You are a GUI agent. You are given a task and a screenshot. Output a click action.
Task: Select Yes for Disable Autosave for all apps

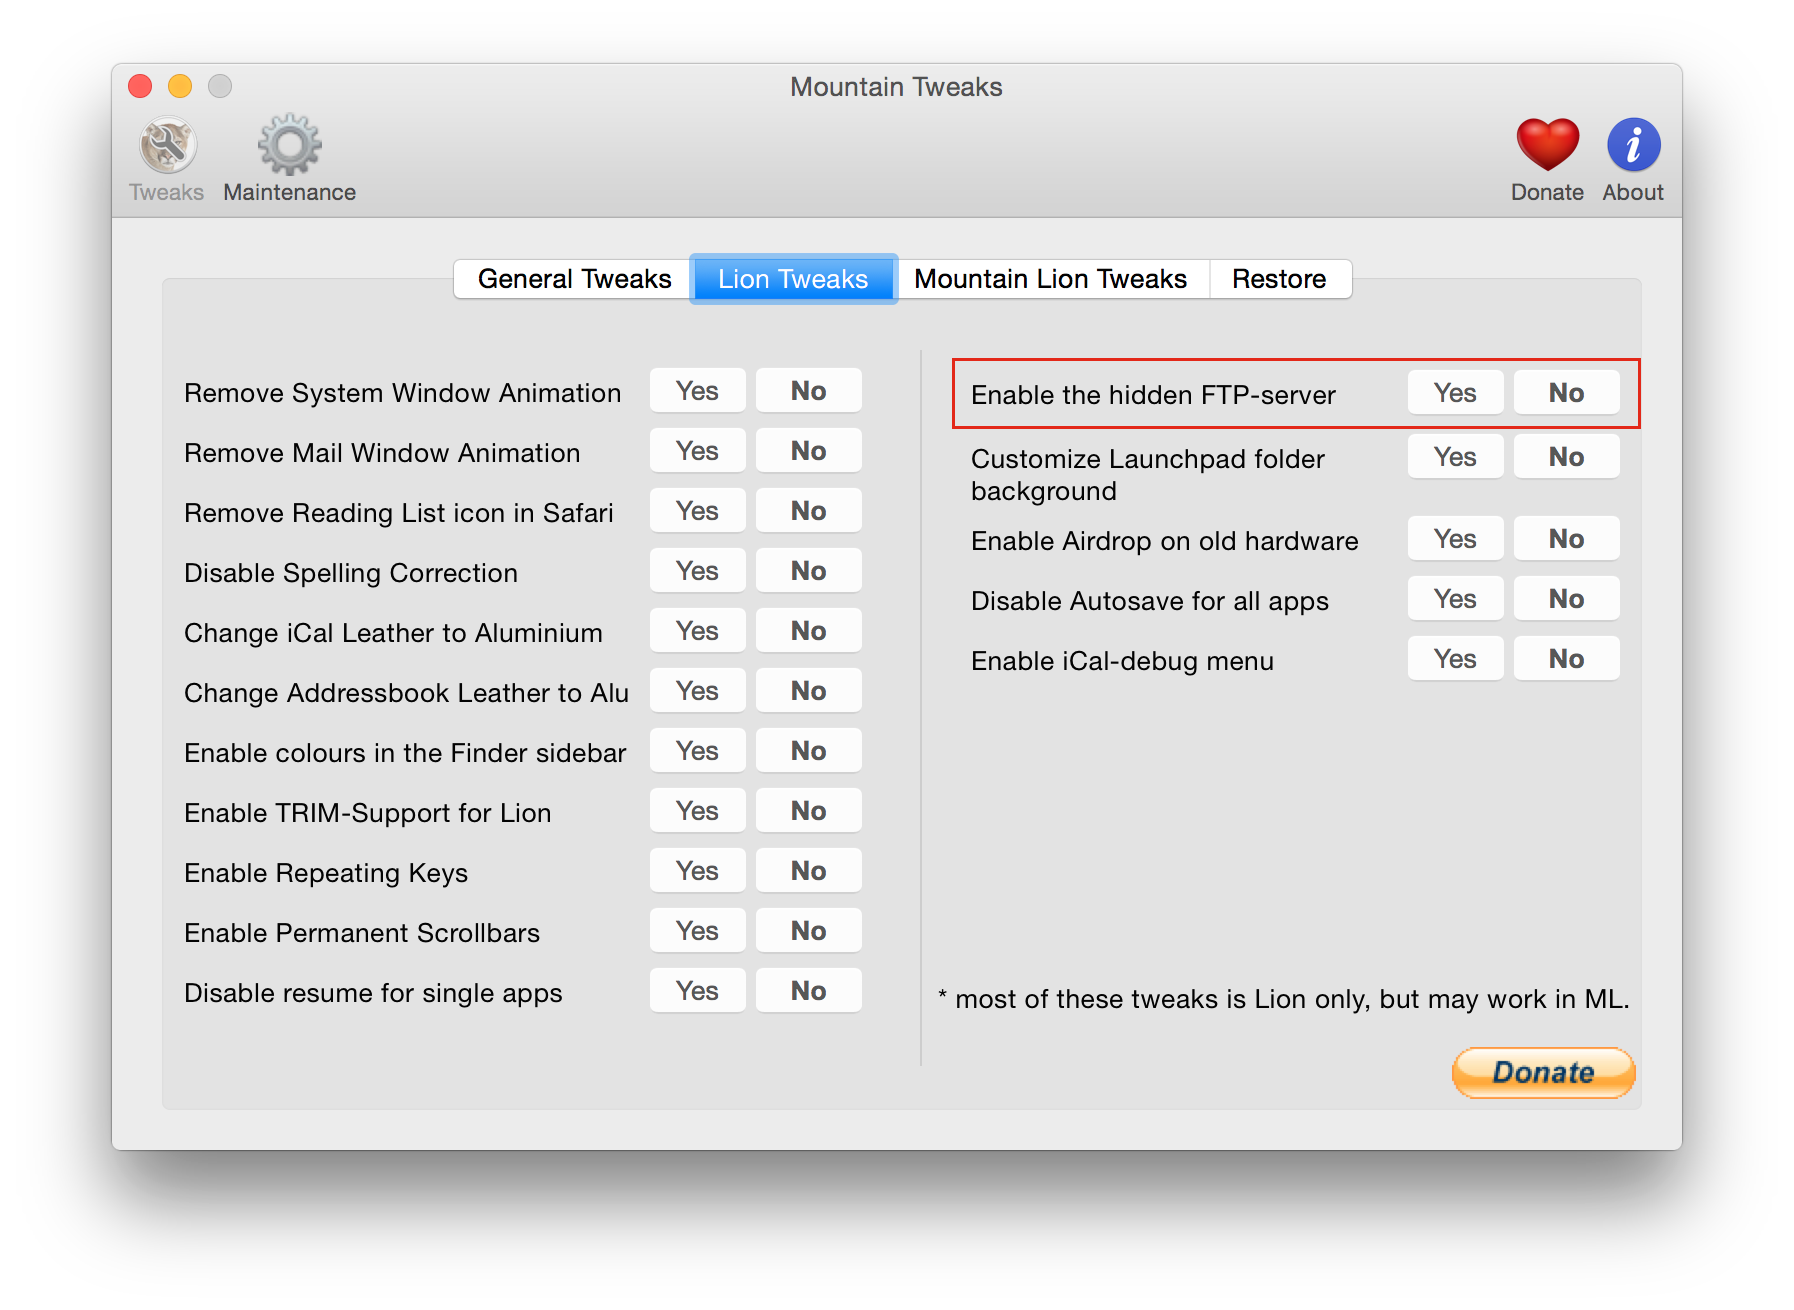[x=1455, y=599]
